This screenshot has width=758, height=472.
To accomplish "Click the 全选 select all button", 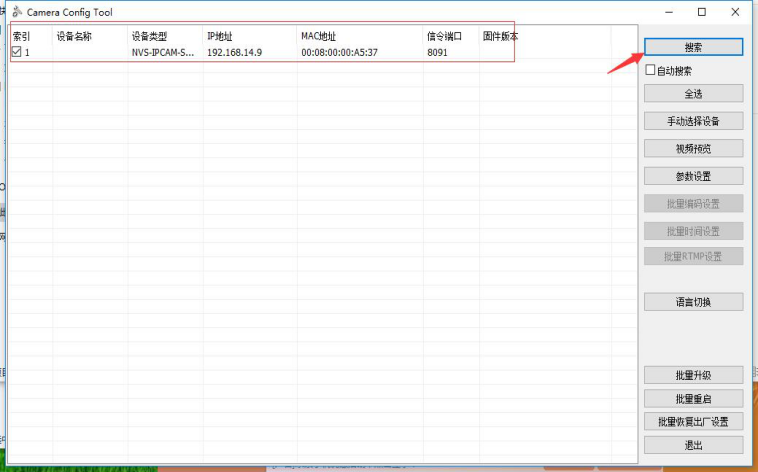I will pyautogui.click(x=693, y=93).
